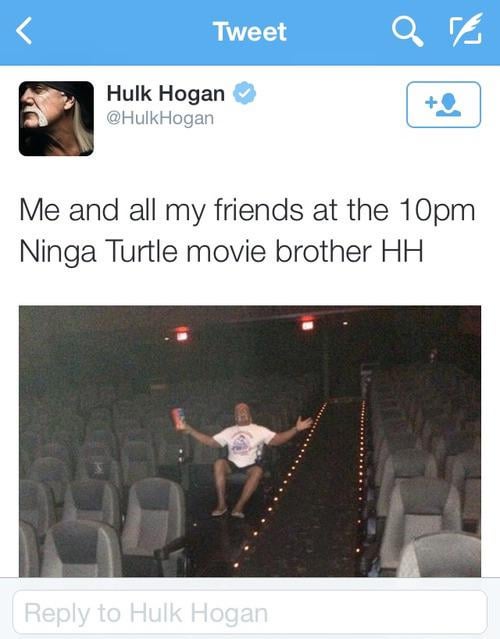The width and height of the screenshot is (500, 639).
Task: Open Hulk Hogan's profile avatar
Action: click(56, 119)
